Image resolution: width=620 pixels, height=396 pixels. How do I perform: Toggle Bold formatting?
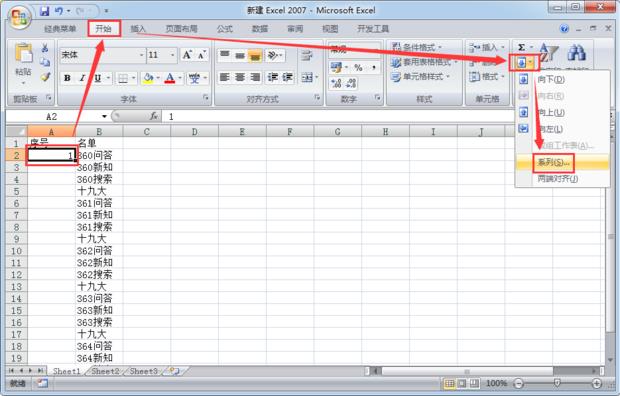67,78
